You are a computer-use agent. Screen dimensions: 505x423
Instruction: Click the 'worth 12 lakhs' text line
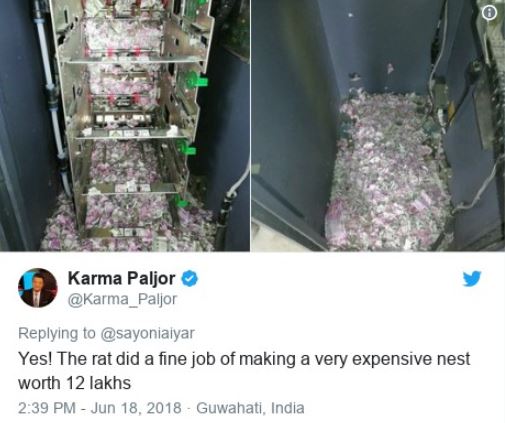(74, 383)
